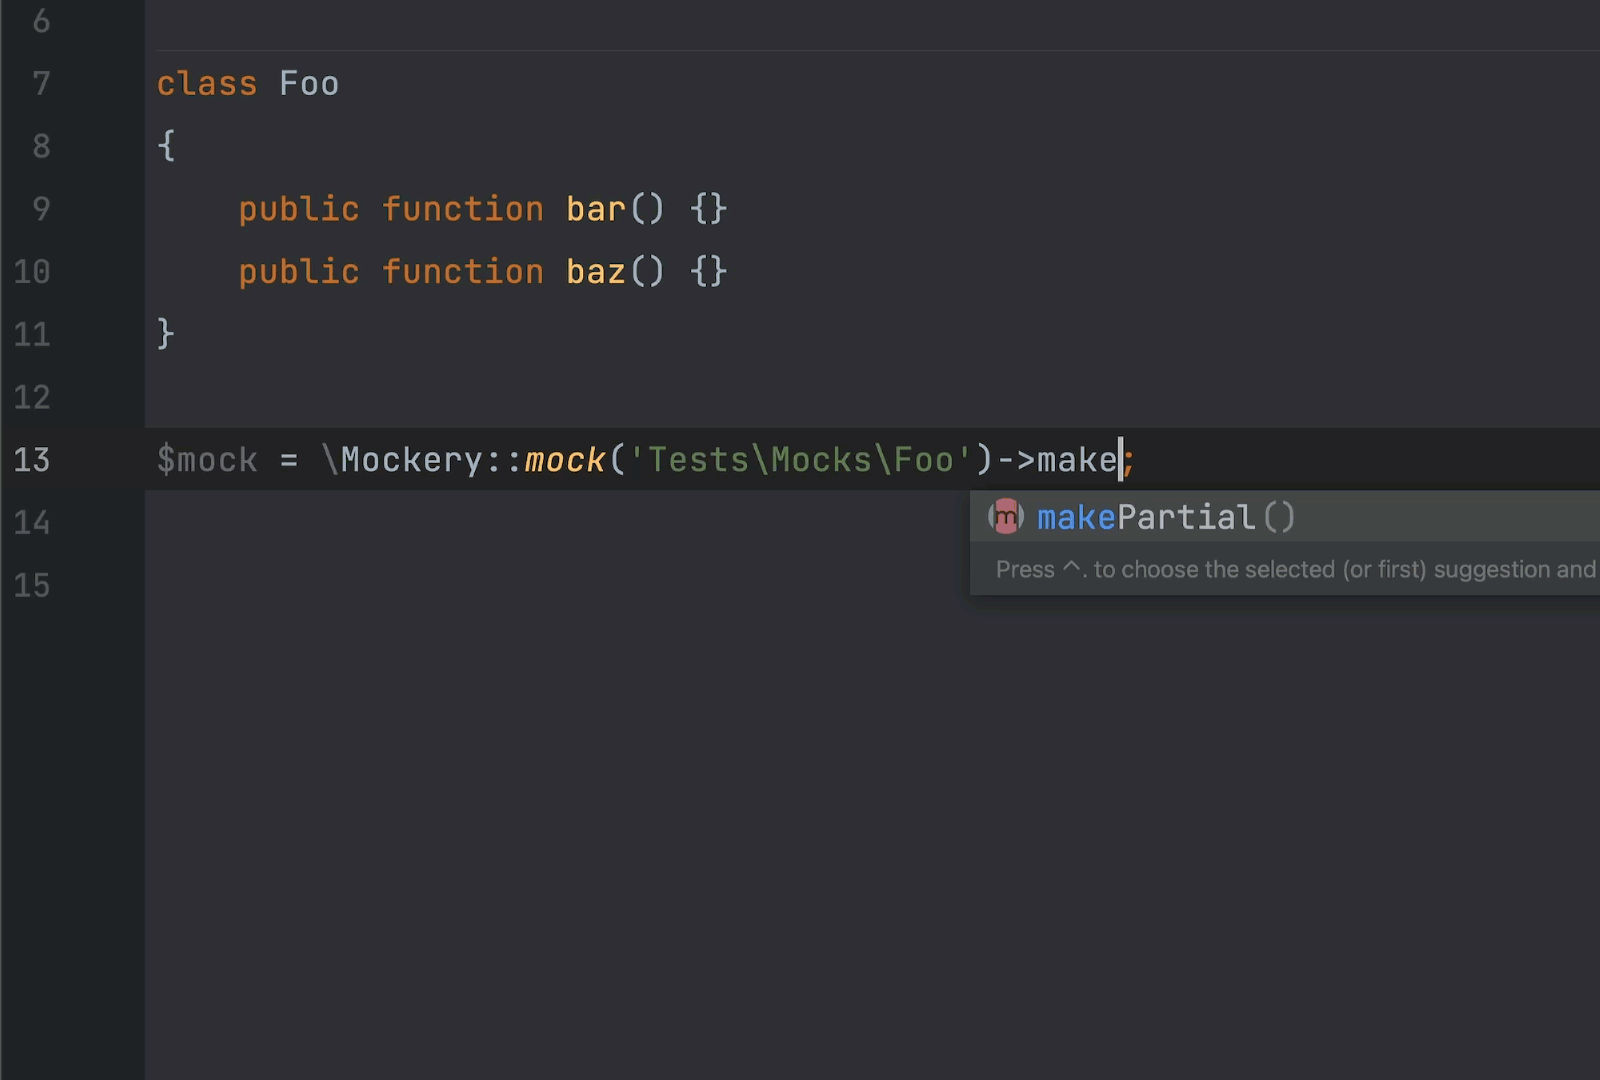
Task: Click the method icon beside makePartial
Action: 1006,517
